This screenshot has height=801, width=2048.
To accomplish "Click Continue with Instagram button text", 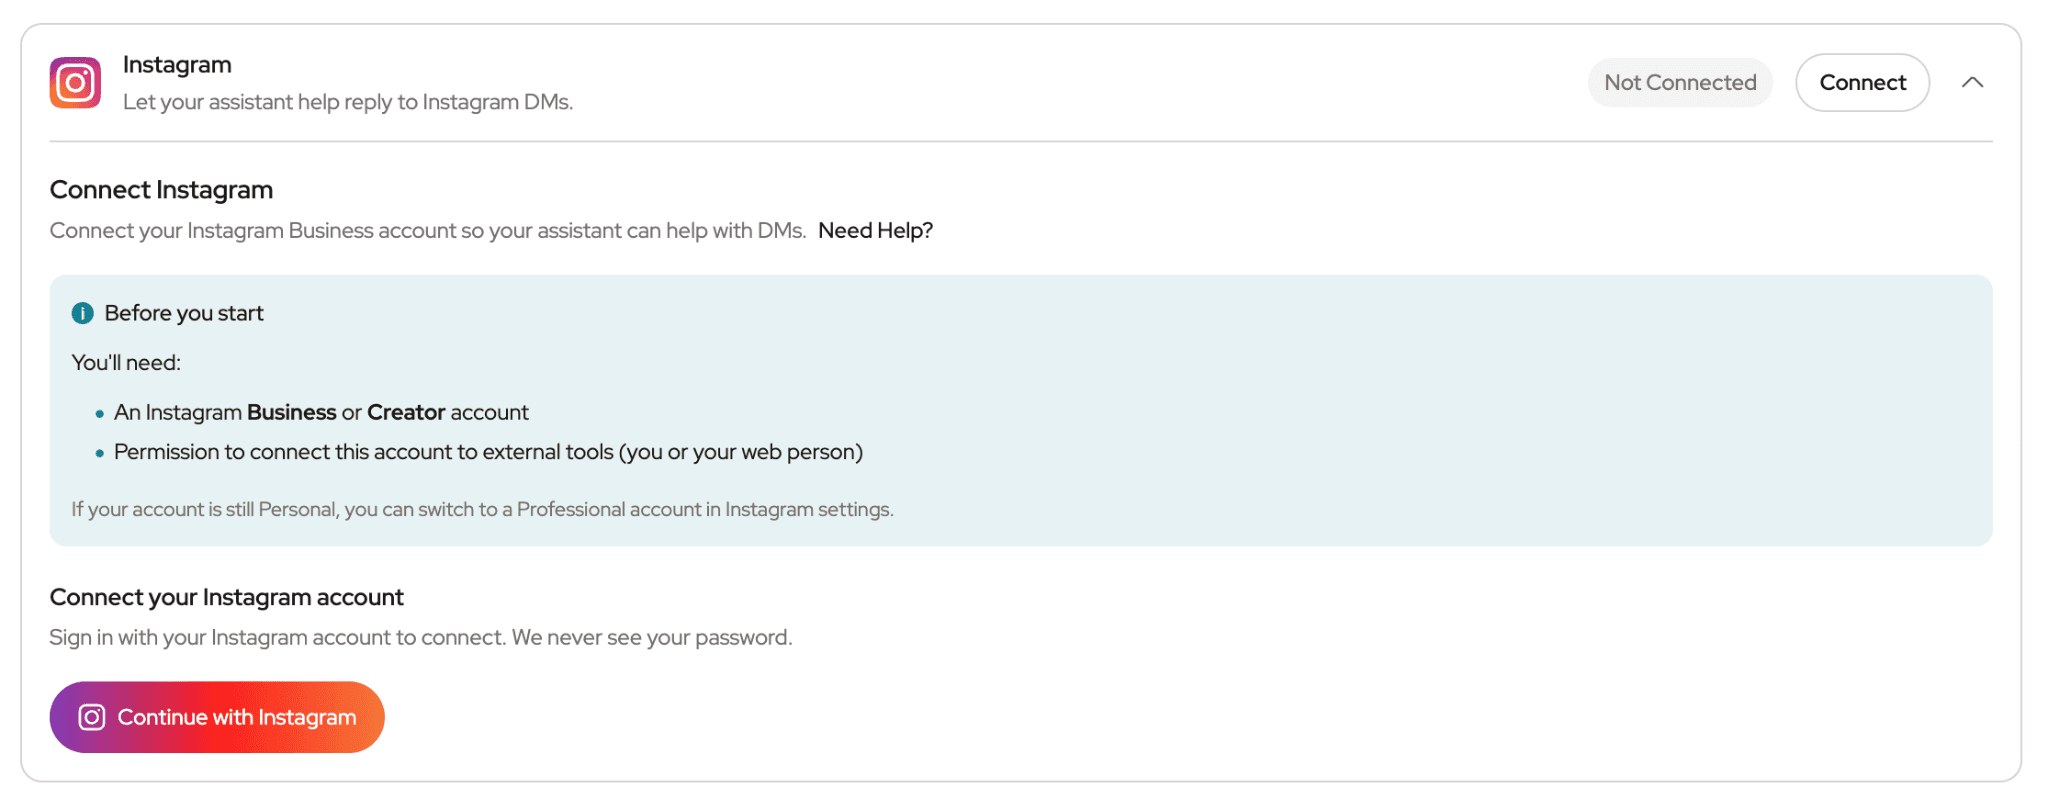I will pyautogui.click(x=237, y=717).
